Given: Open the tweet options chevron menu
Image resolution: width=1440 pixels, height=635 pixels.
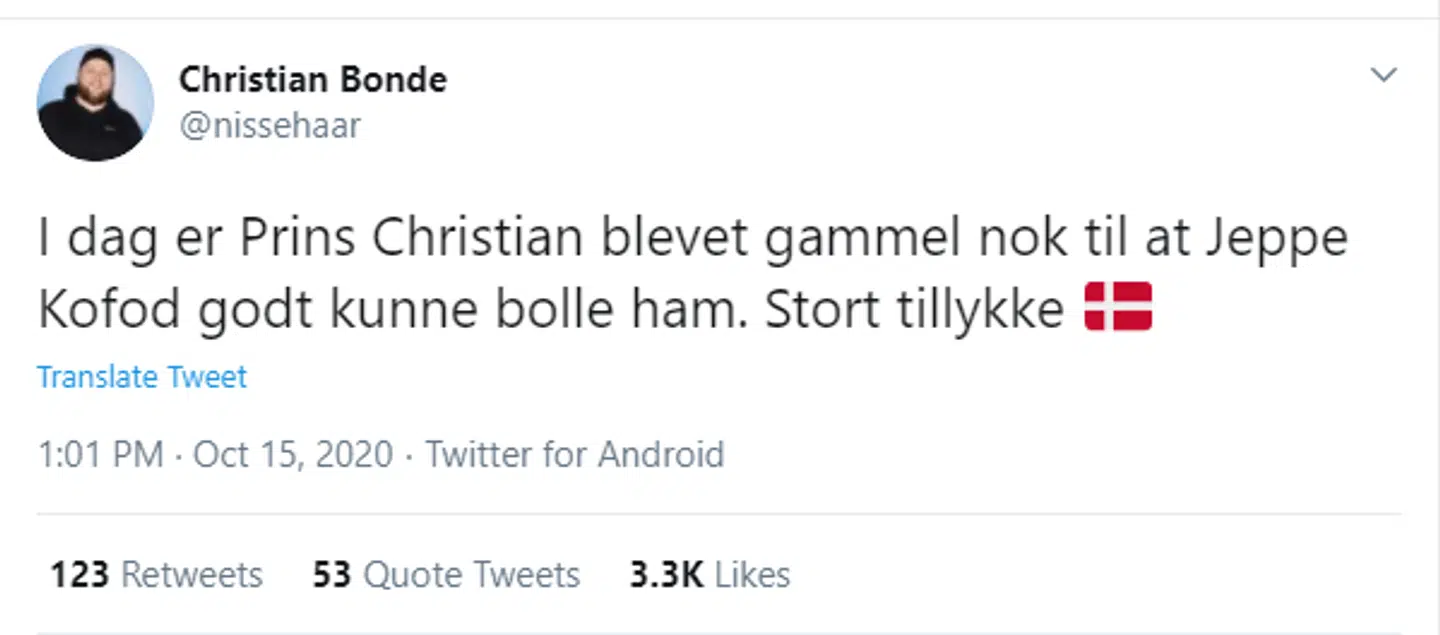Looking at the screenshot, I should click(1383, 75).
